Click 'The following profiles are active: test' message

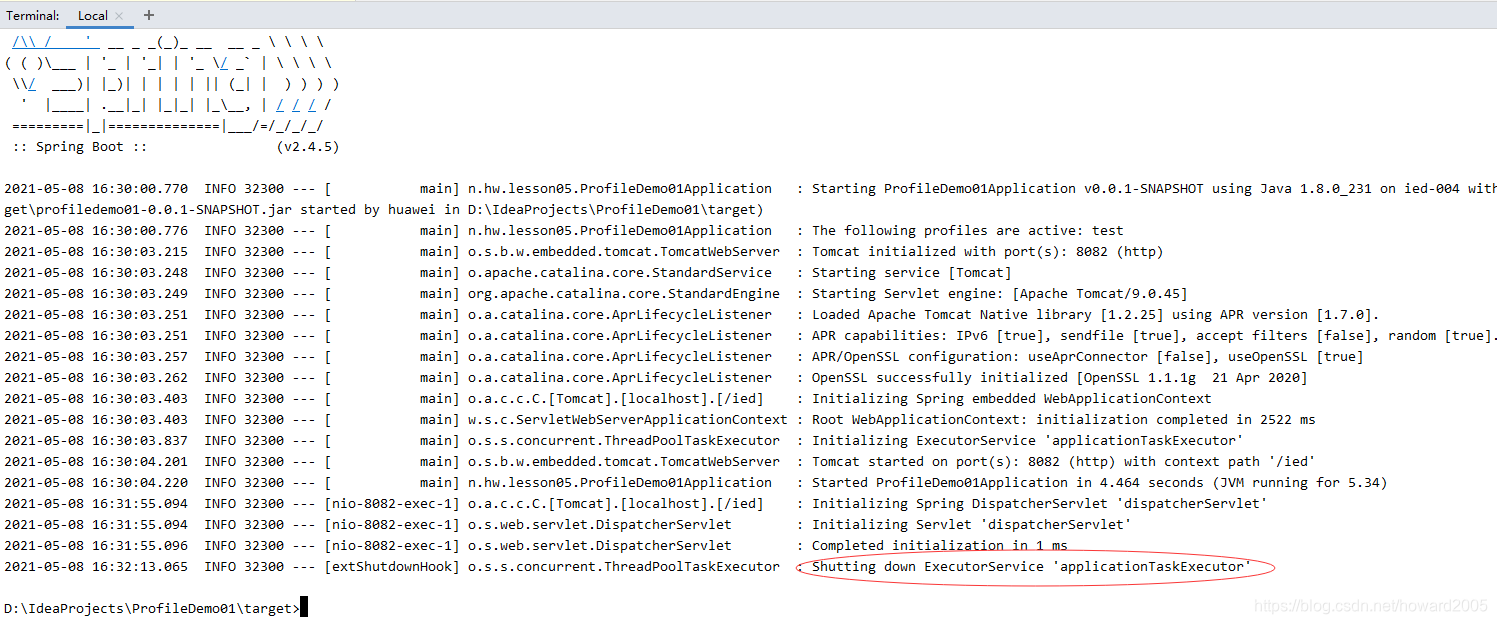pos(967,231)
